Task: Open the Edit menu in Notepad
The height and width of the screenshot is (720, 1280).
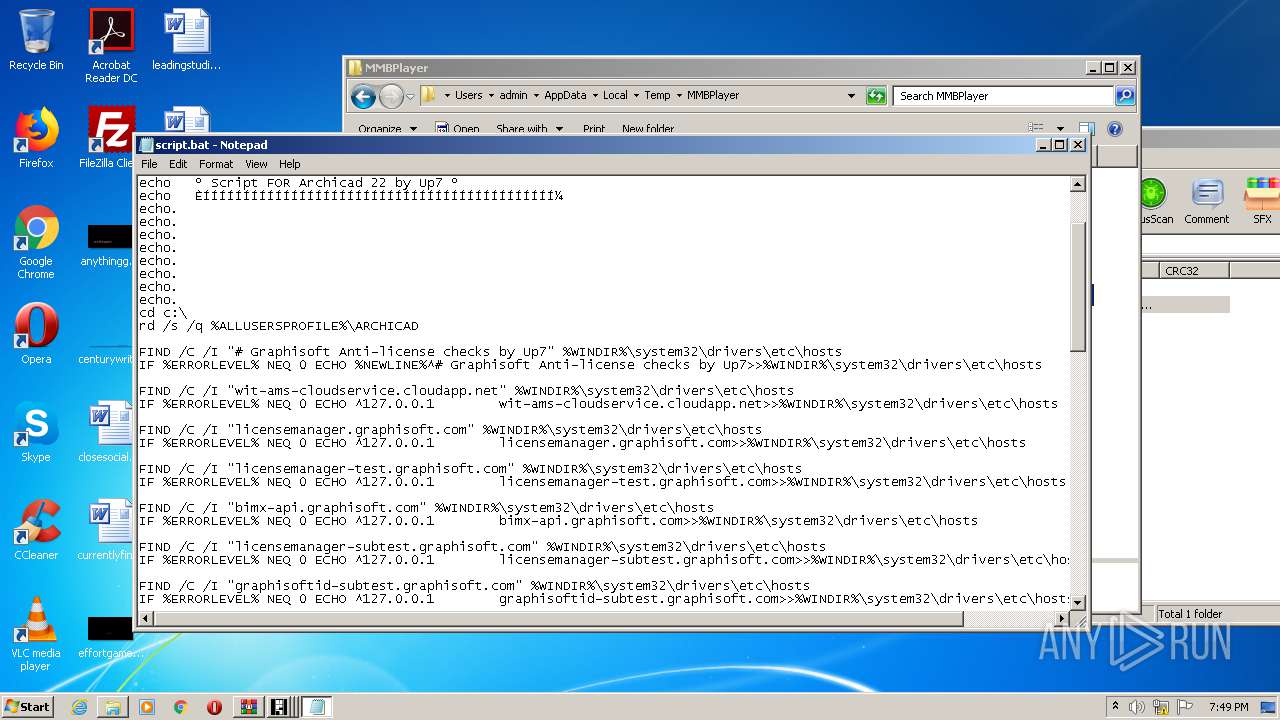Action: [x=178, y=164]
